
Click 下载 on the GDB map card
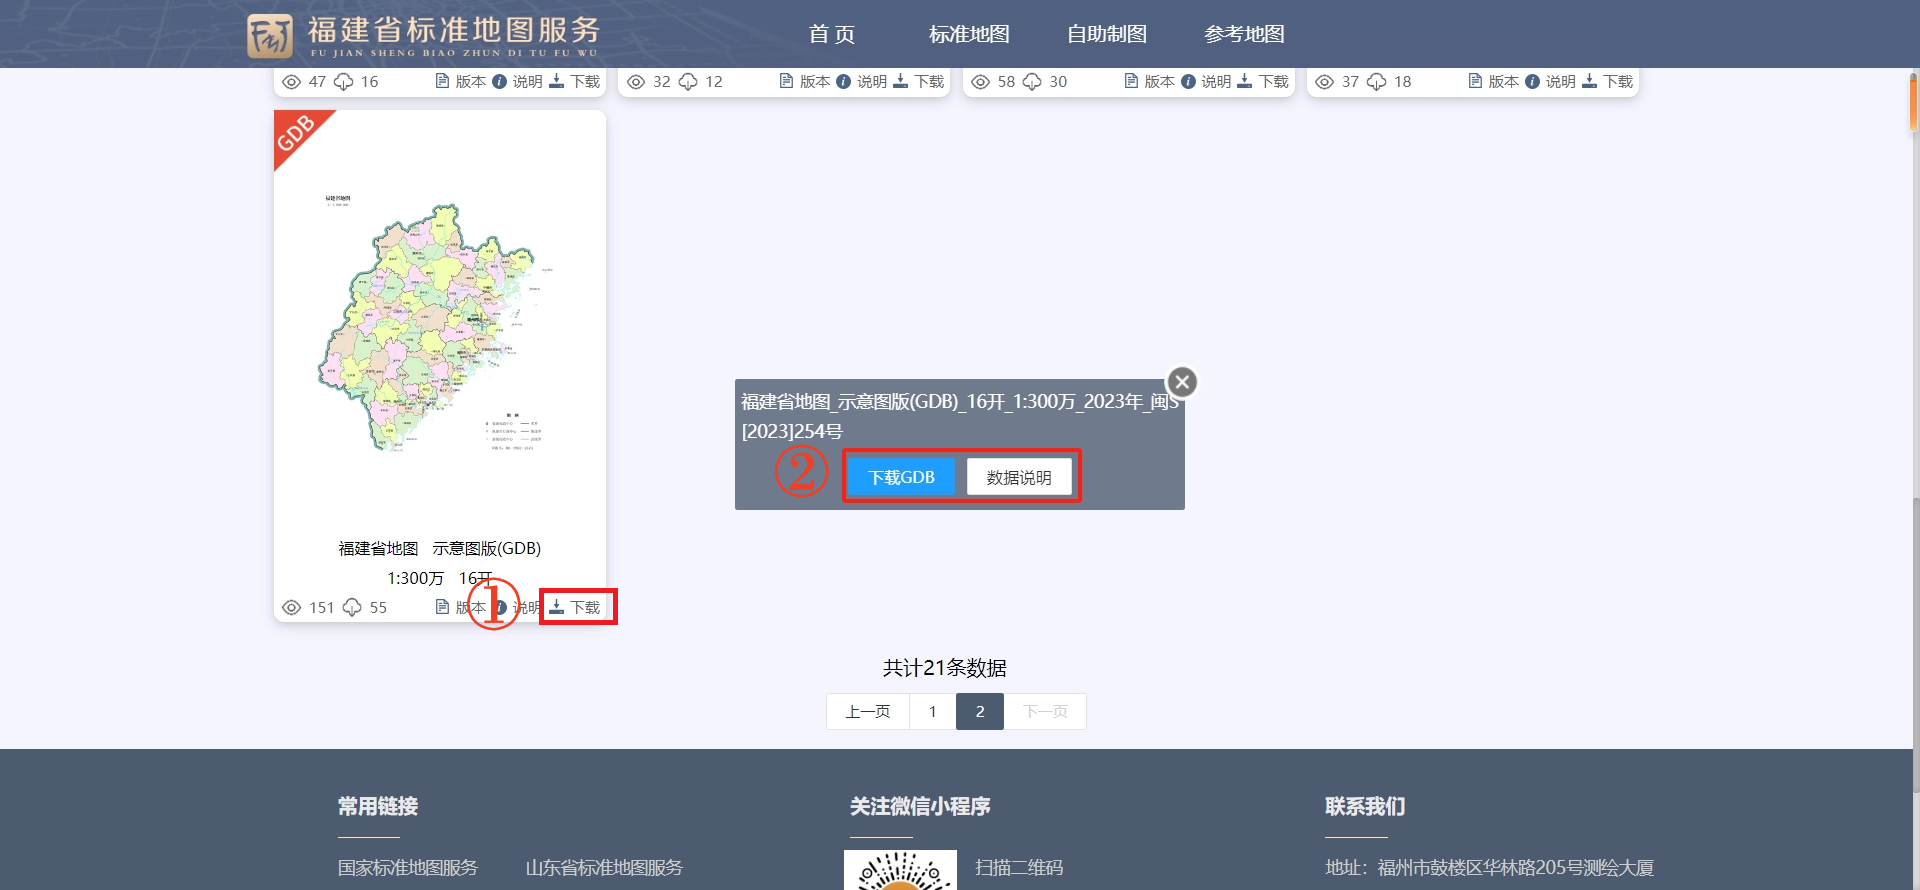576,607
